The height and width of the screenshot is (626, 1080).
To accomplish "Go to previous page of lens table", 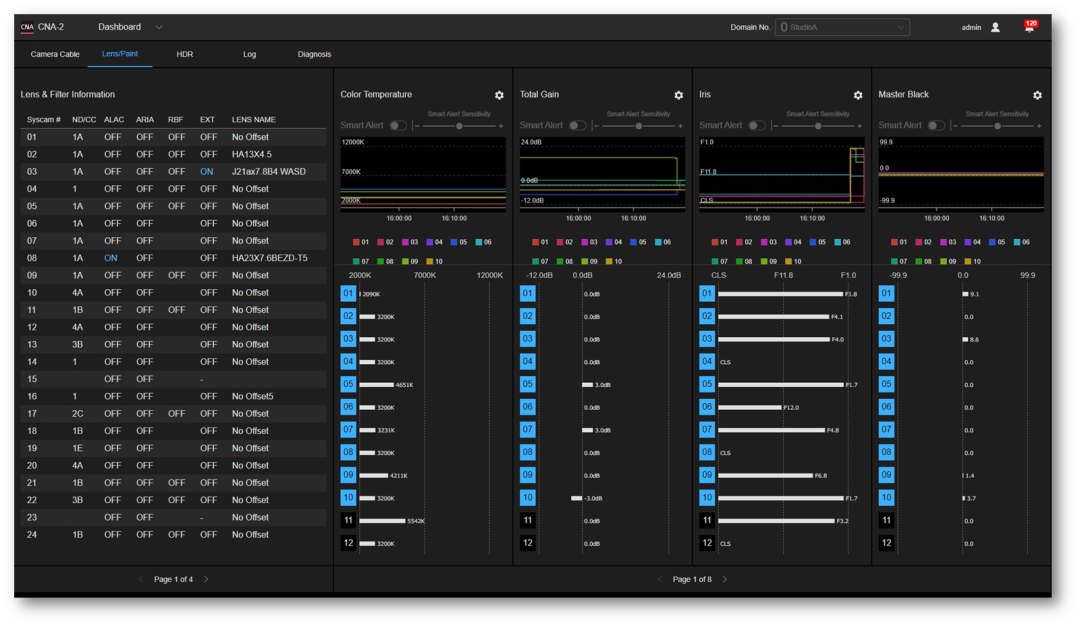I will coord(141,579).
